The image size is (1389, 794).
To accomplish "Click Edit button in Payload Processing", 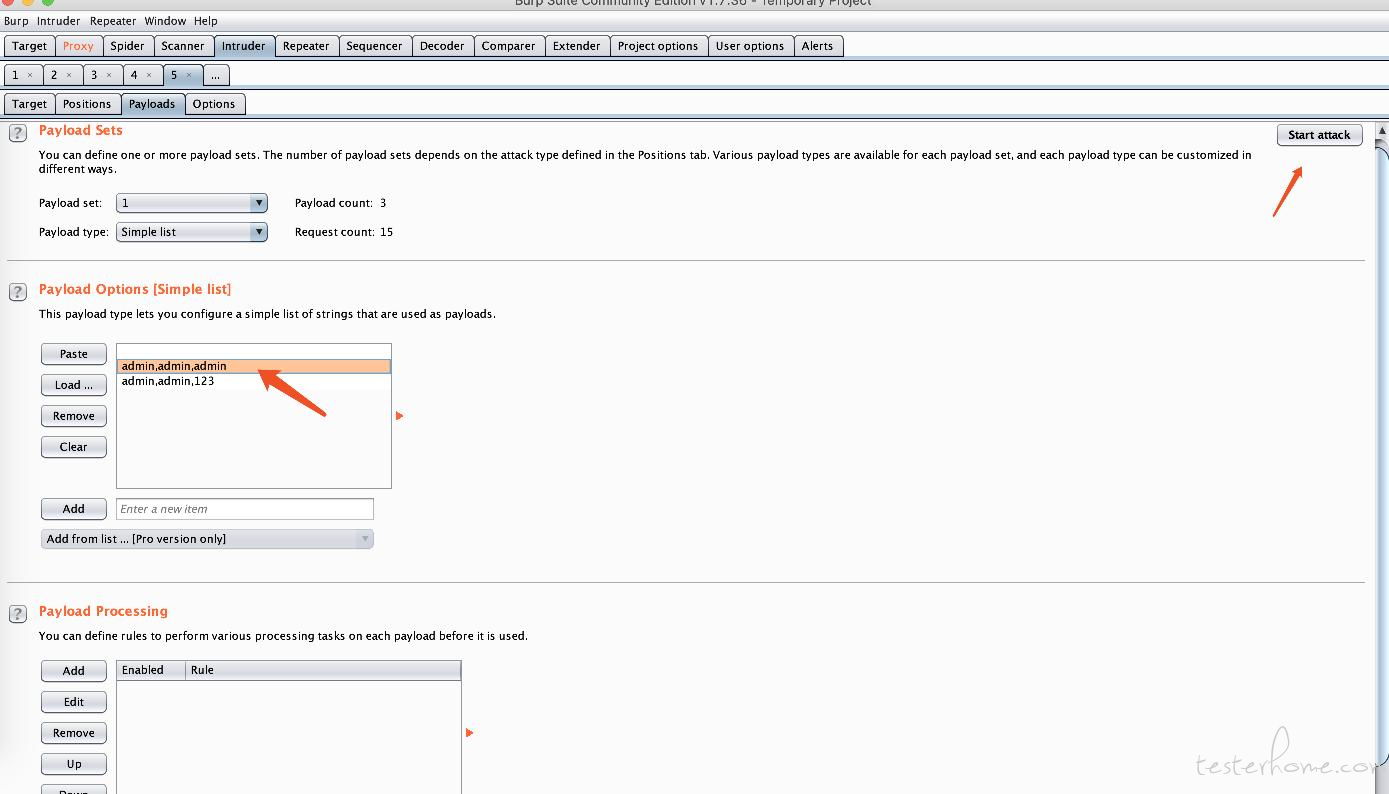I will (74, 702).
